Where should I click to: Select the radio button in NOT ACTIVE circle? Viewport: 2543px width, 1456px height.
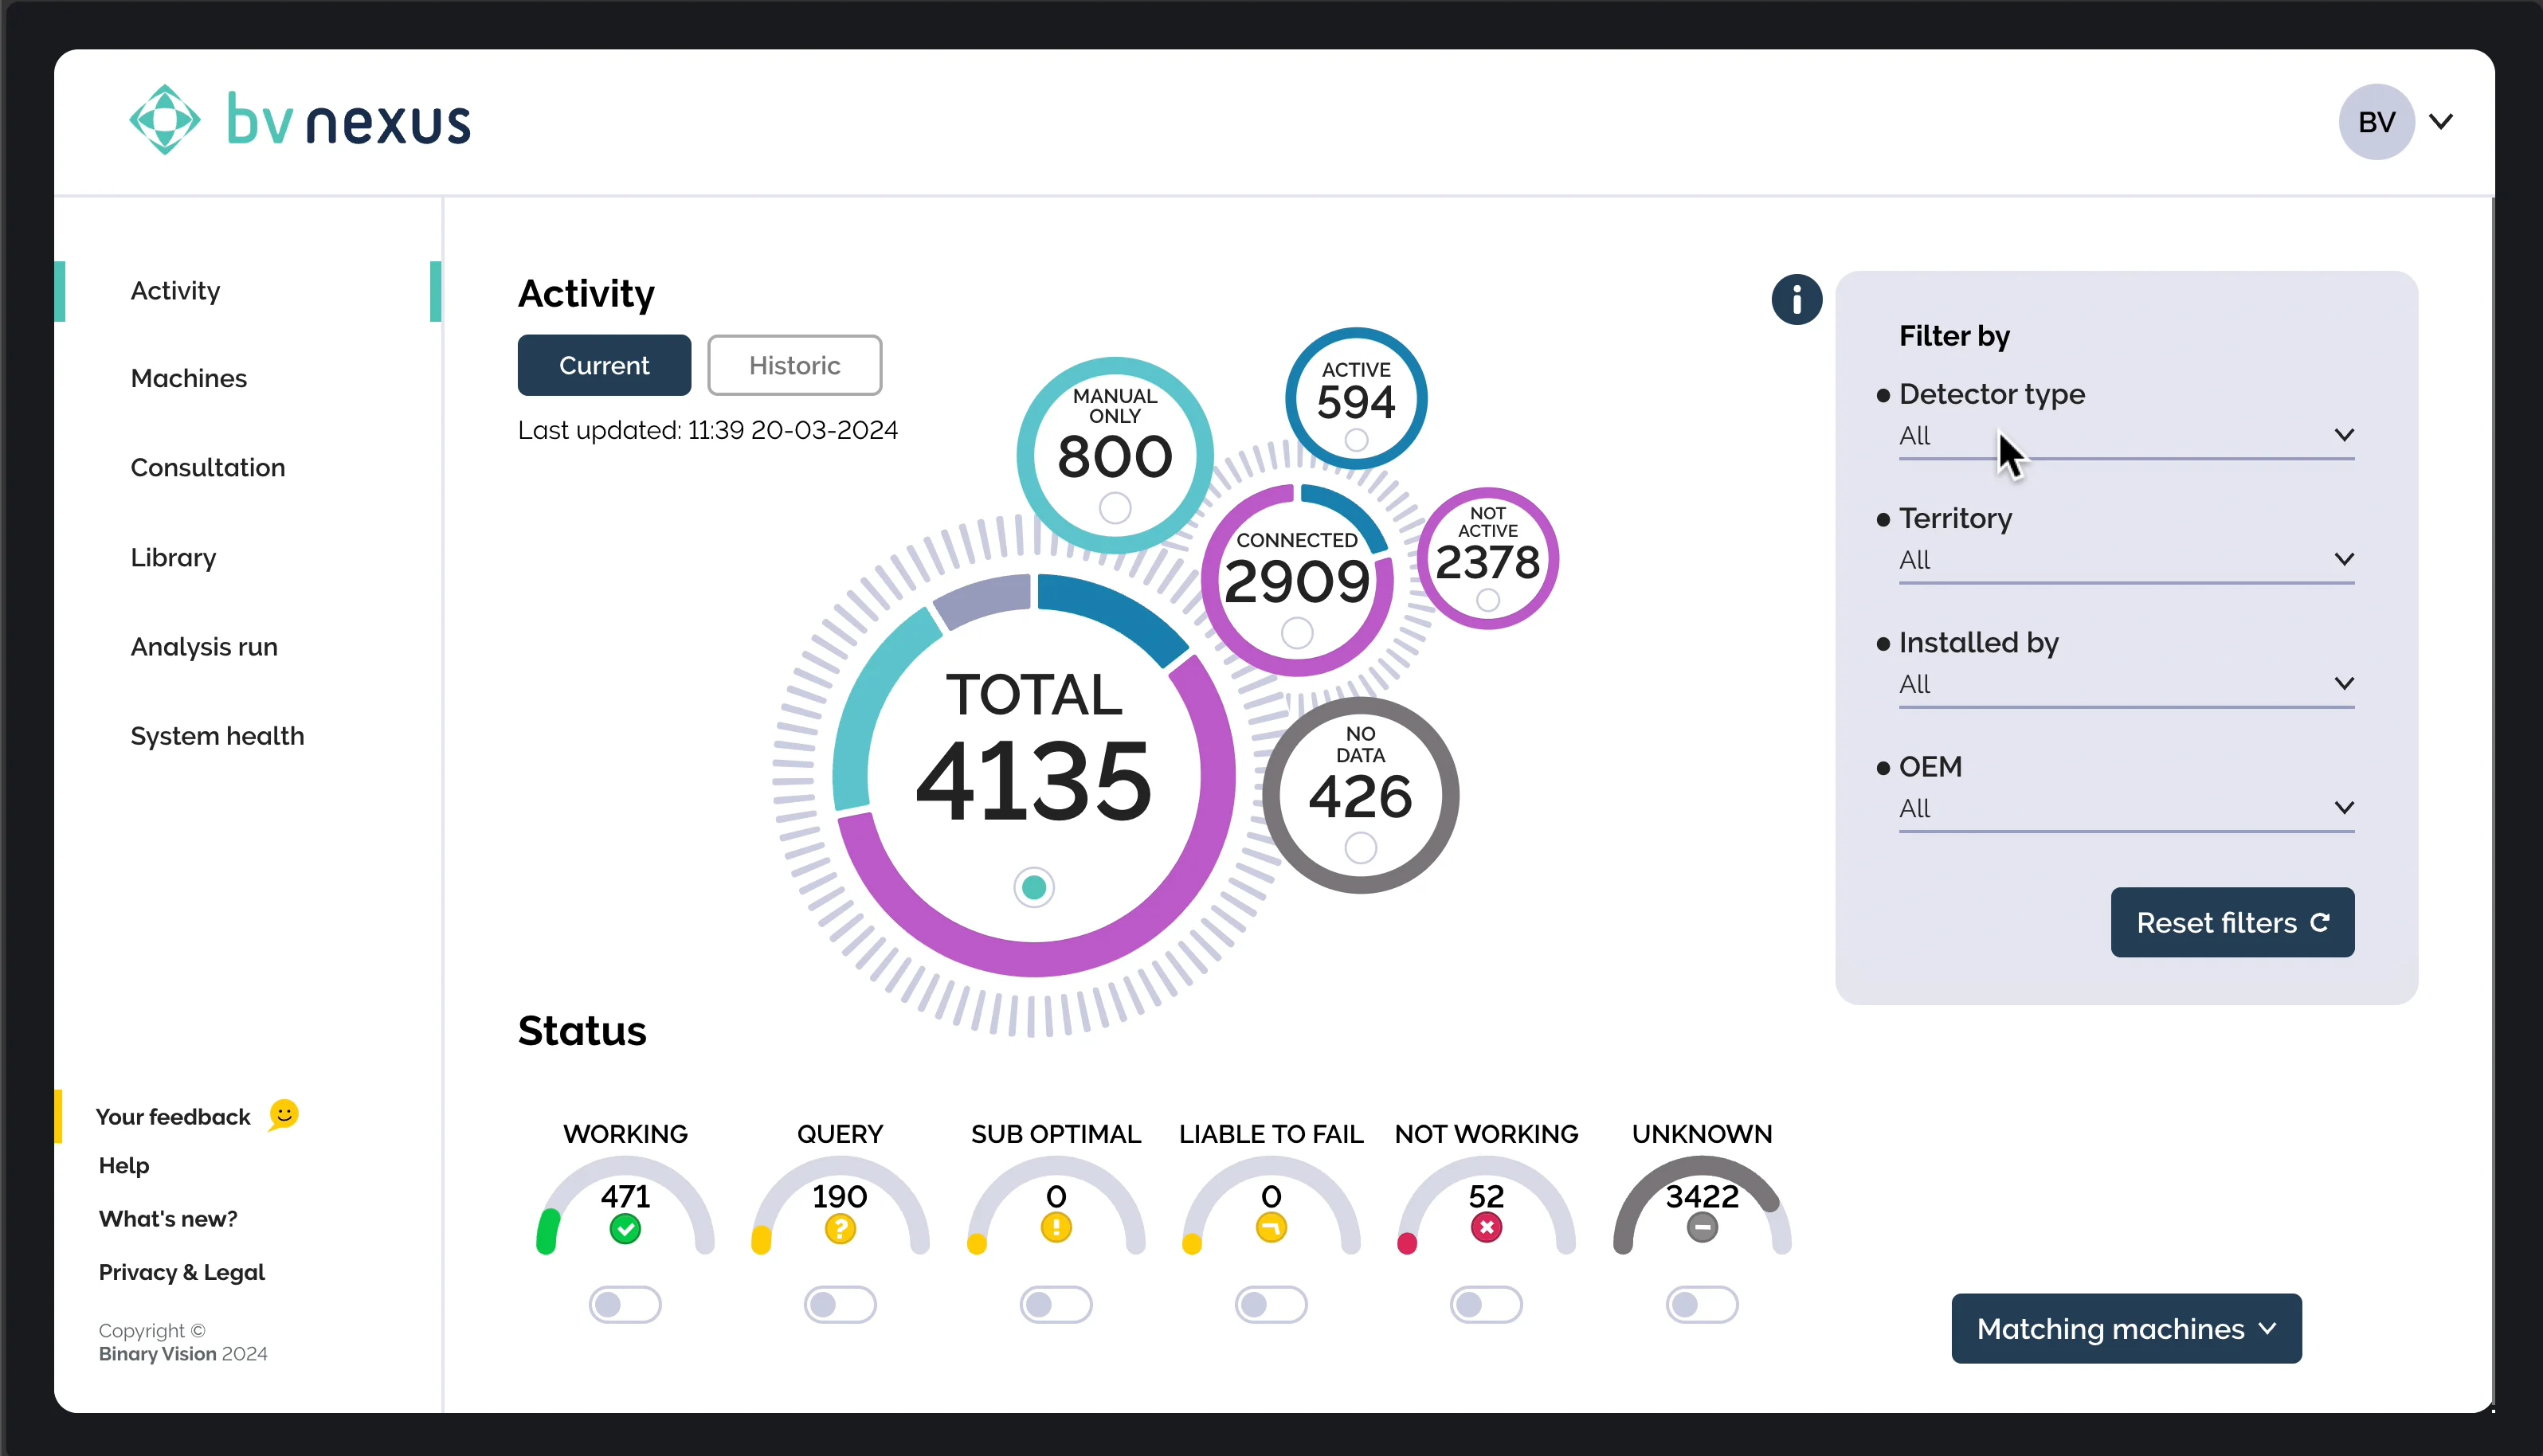click(1488, 600)
